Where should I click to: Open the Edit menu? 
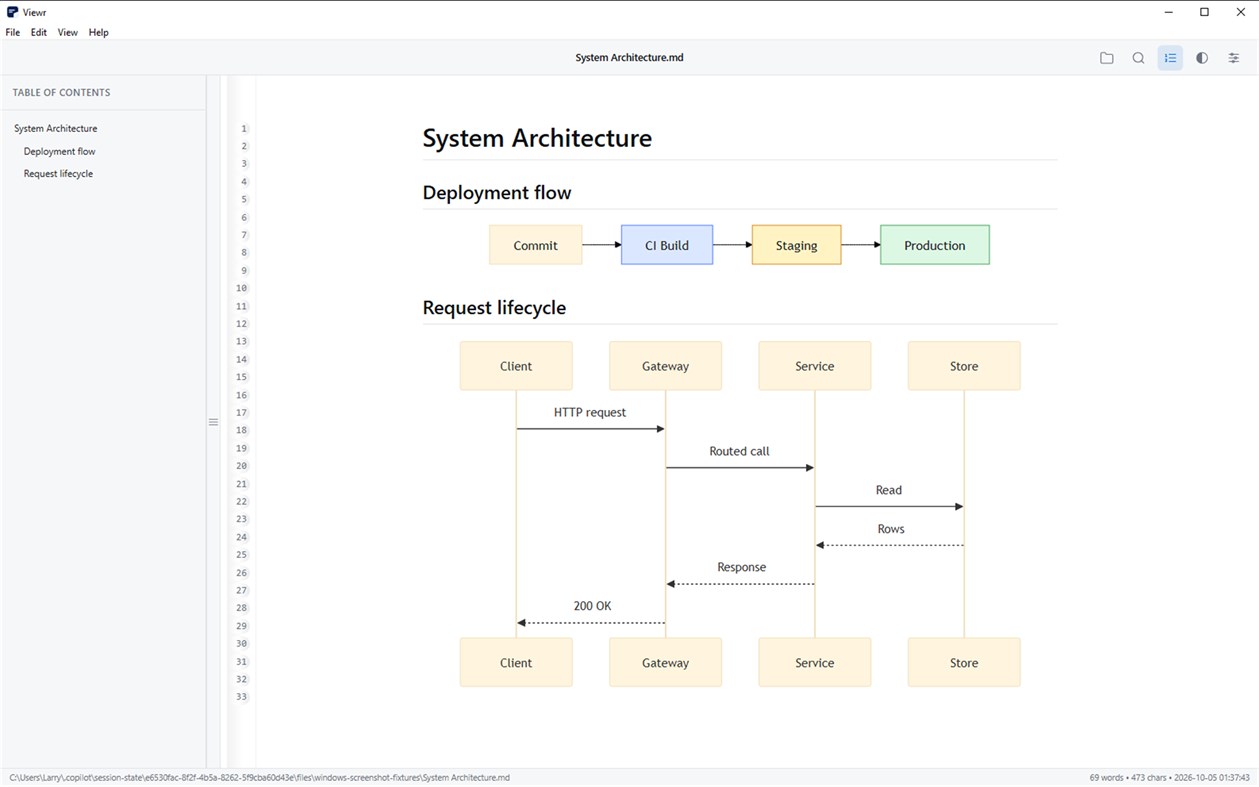click(x=39, y=32)
